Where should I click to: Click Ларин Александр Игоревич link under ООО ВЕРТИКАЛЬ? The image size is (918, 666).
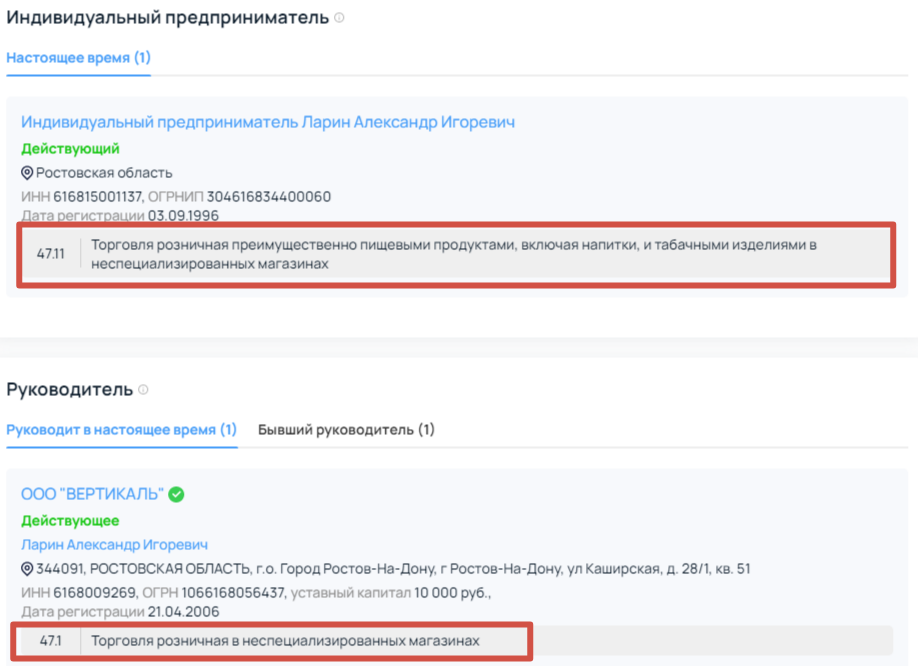point(114,545)
